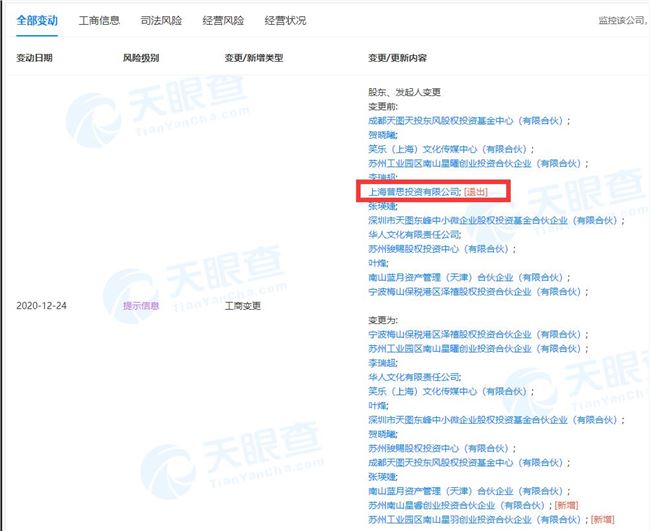Click the 提示信息 risk level label
Screen dimensions: 650x531
point(141,306)
